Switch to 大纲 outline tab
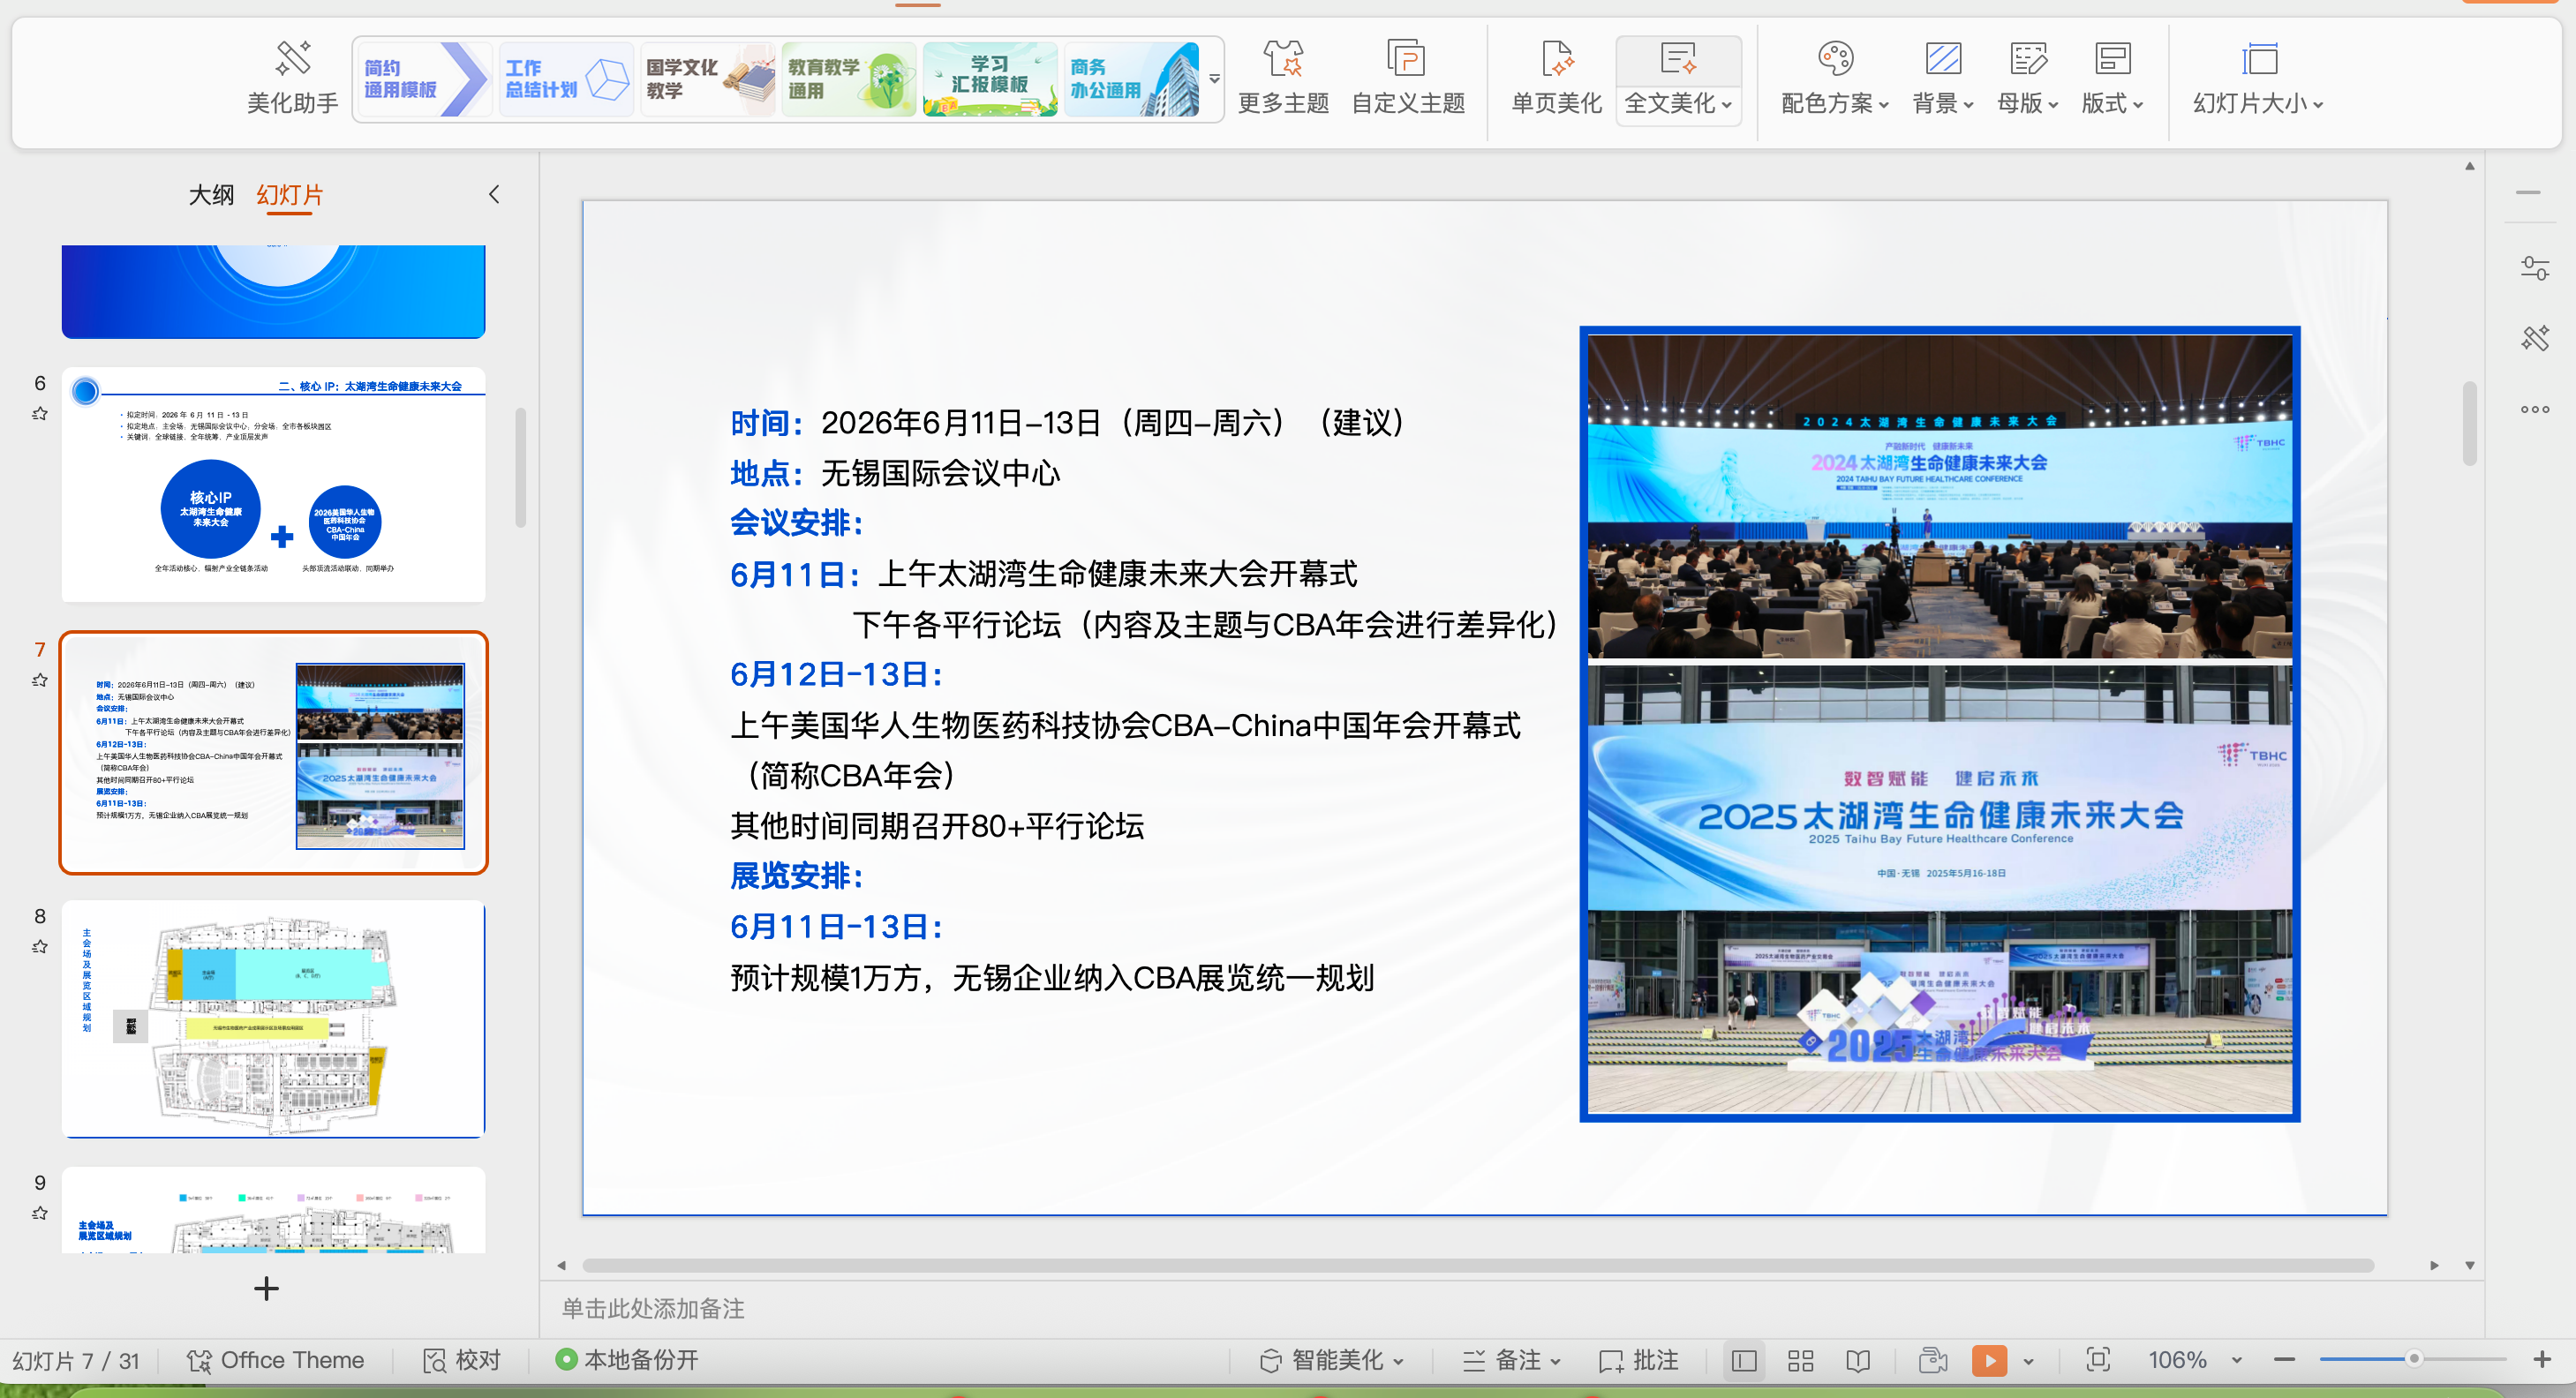 tap(211, 195)
